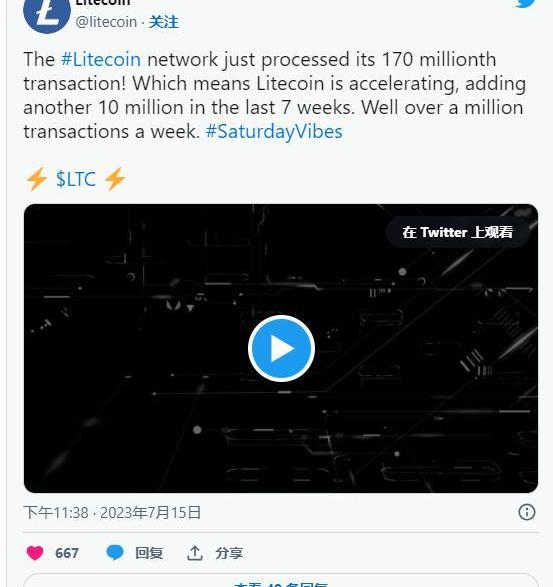Viewport: 553px width, 587px height.
Task: Play the embedded Litecoin video
Action: tap(281, 348)
